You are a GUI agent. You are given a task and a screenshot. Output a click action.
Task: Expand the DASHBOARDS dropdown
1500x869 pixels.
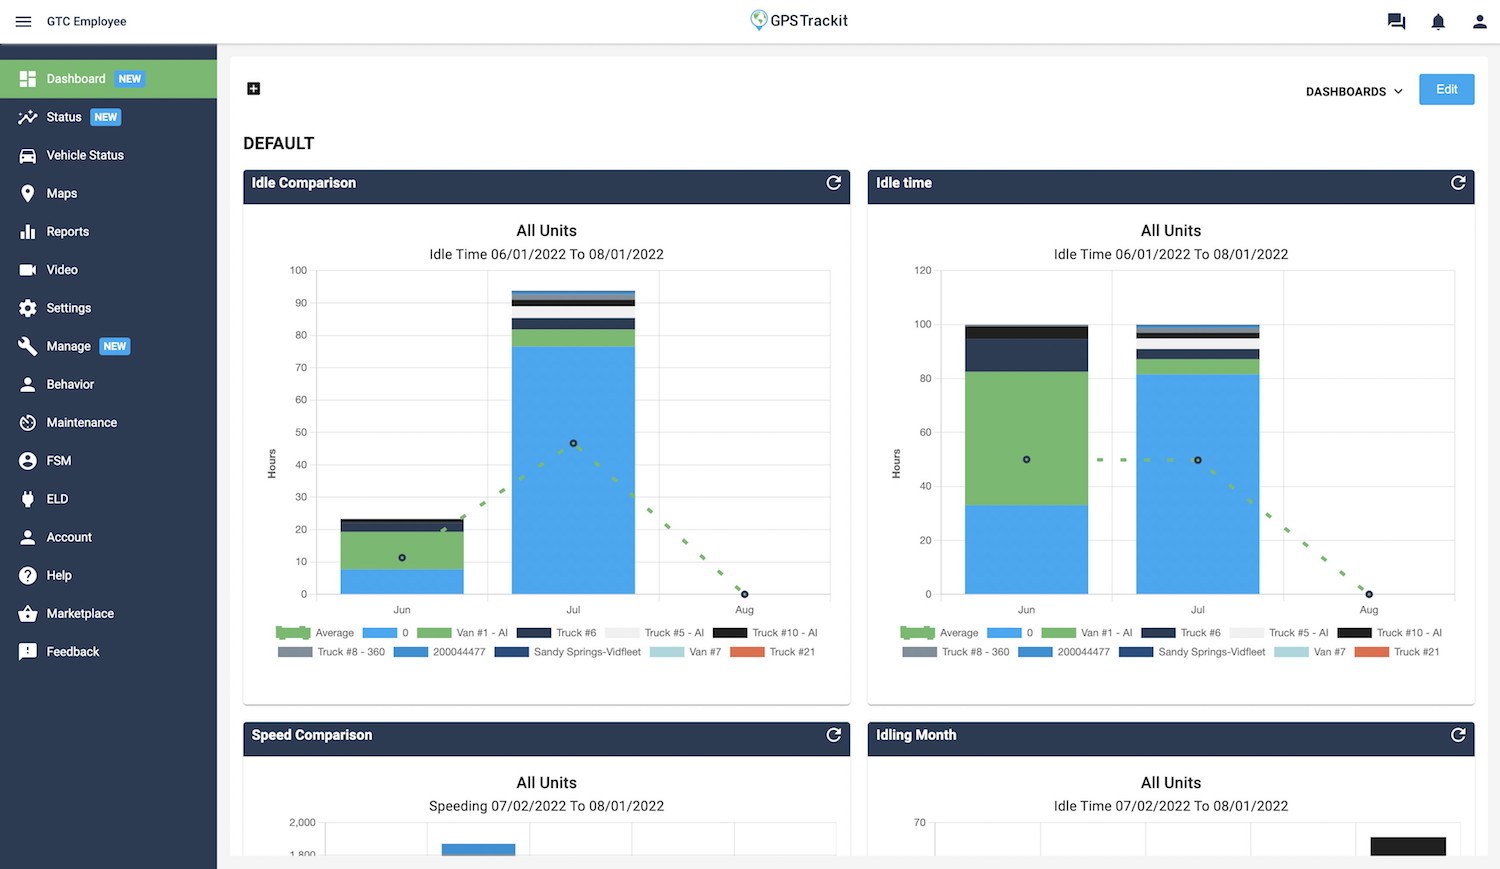pos(1354,91)
